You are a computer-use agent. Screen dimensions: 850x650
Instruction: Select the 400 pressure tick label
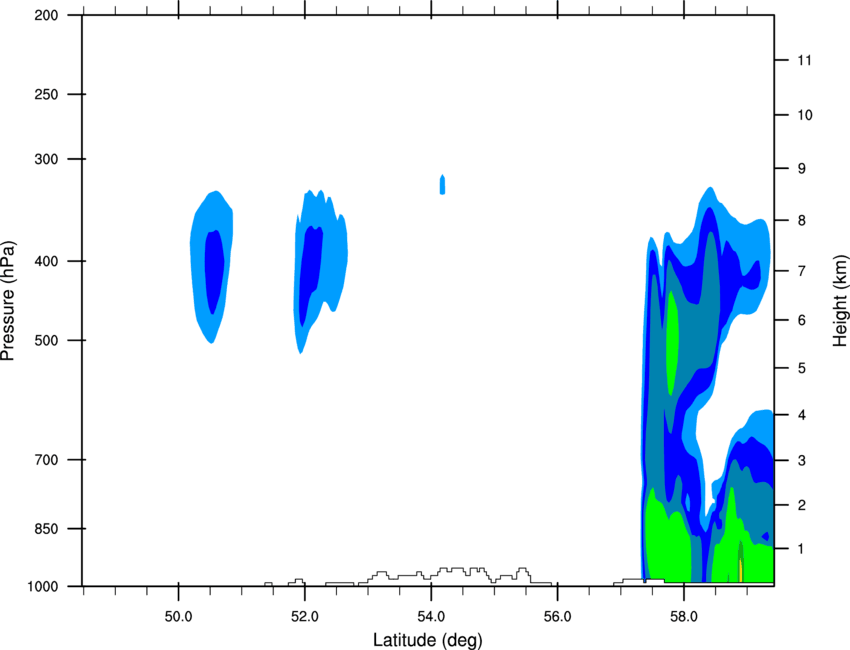point(46,261)
